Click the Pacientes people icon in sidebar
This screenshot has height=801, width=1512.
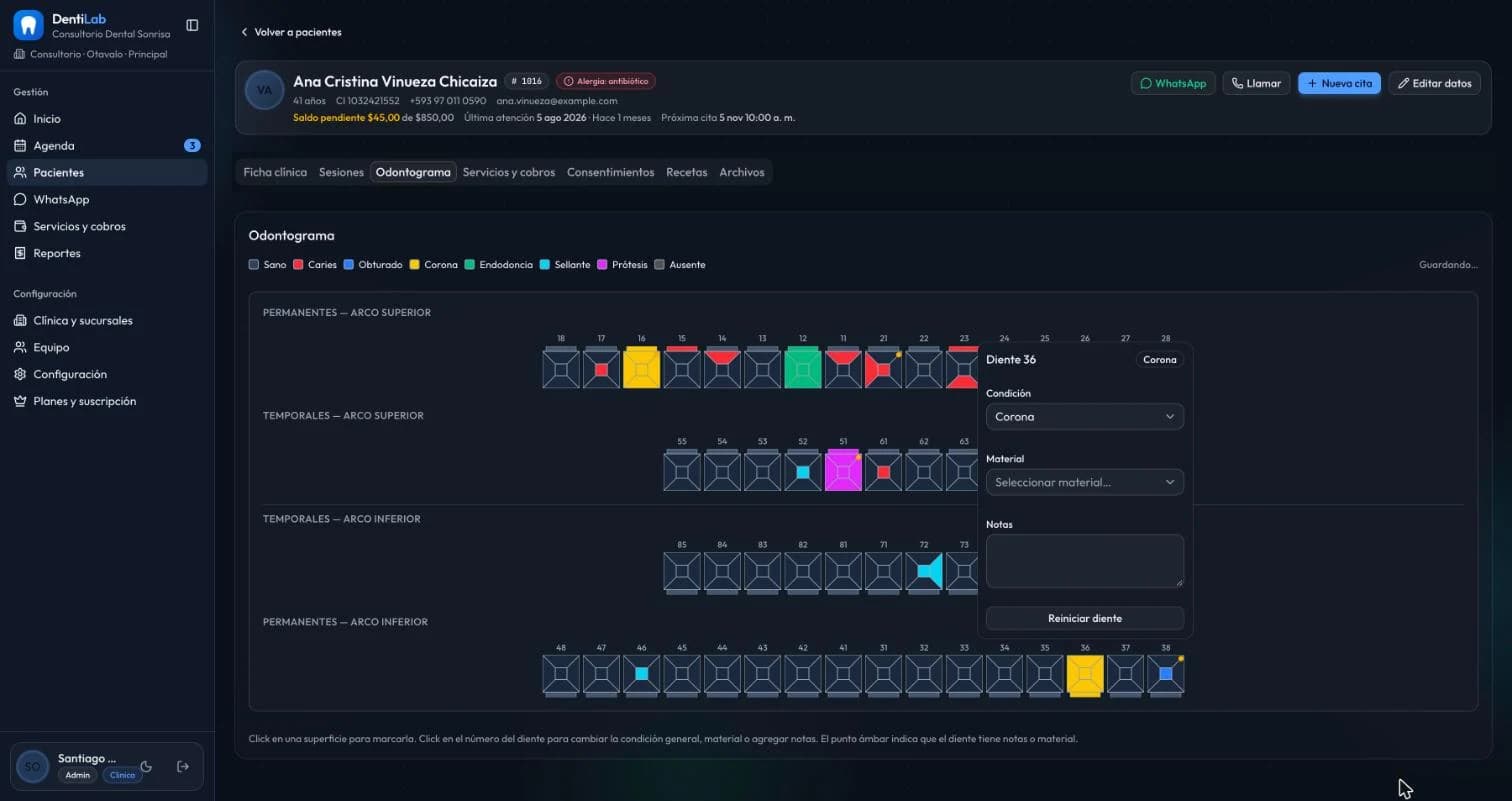pos(20,173)
